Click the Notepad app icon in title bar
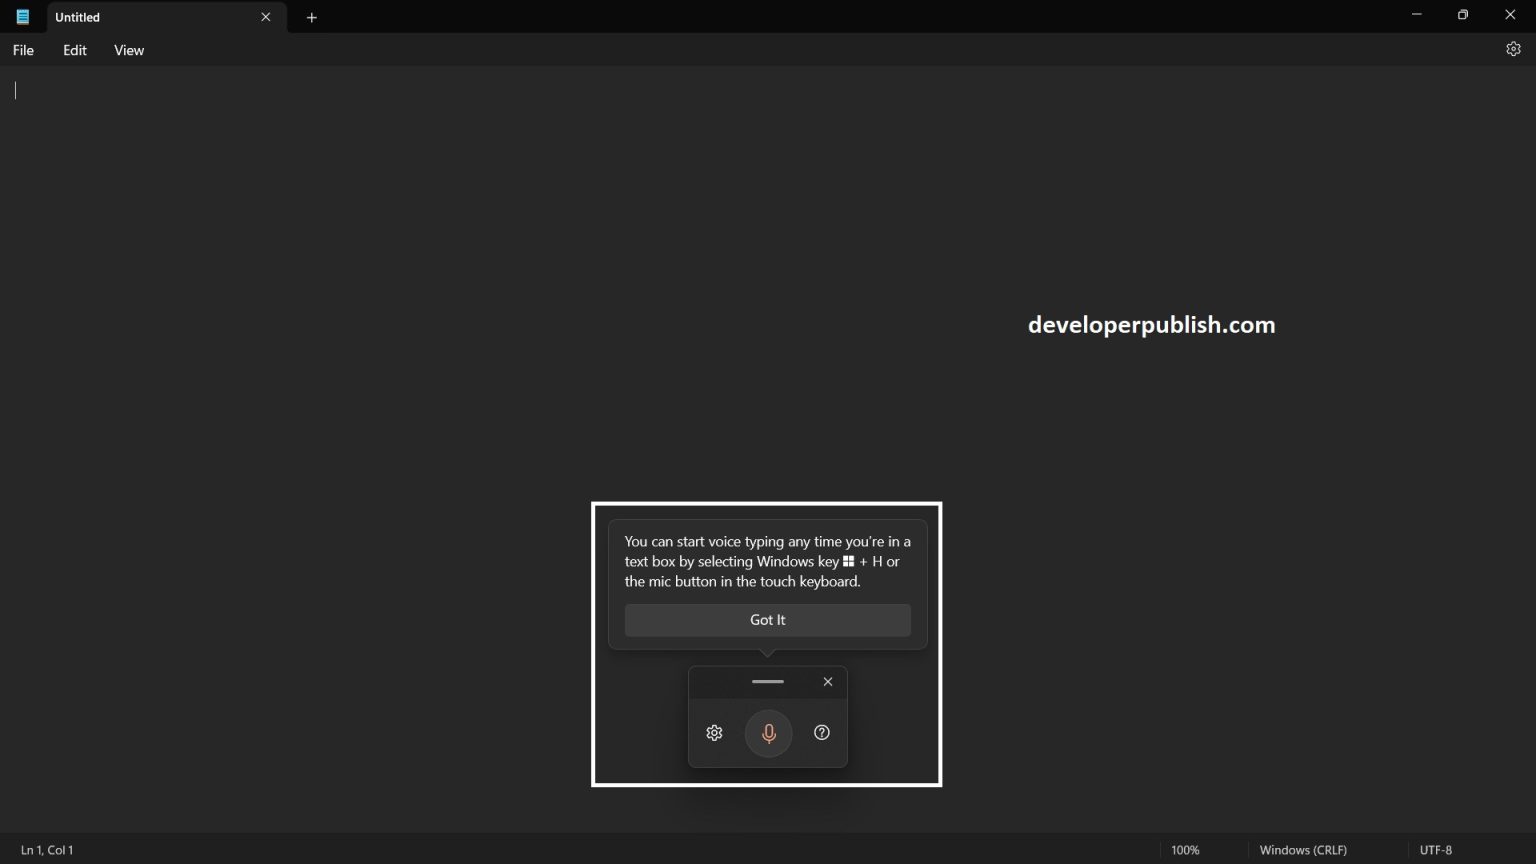Image resolution: width=1536 pixels, height=864 pixels. coord(22,17)
